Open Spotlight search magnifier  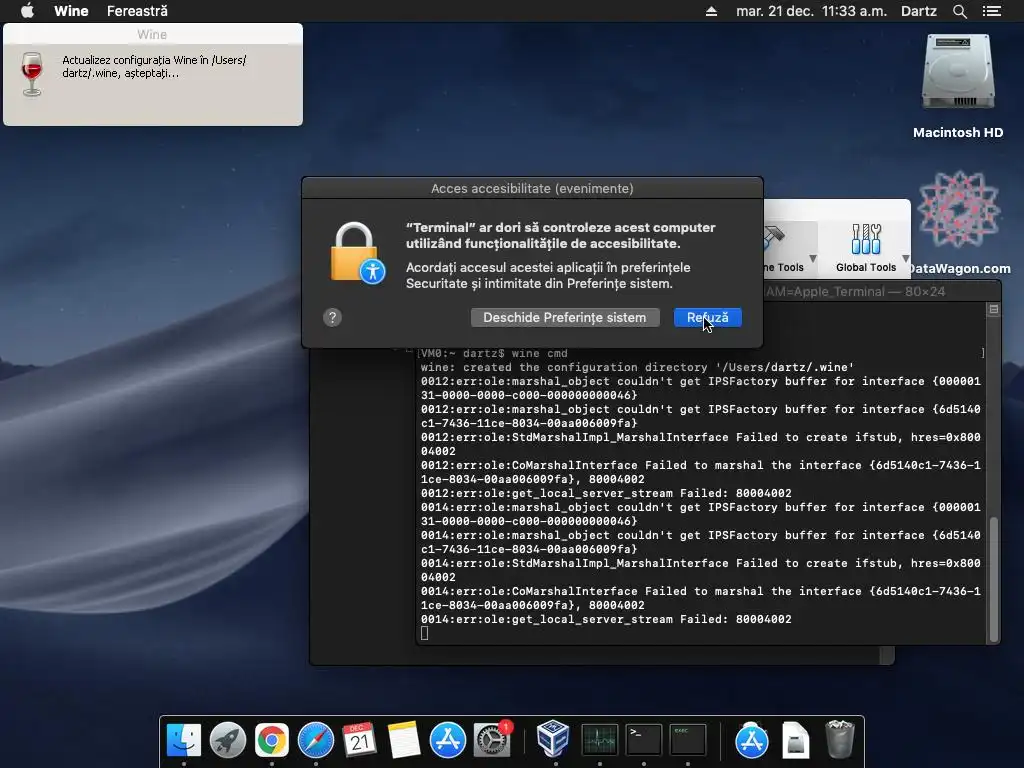coord(959,11)
